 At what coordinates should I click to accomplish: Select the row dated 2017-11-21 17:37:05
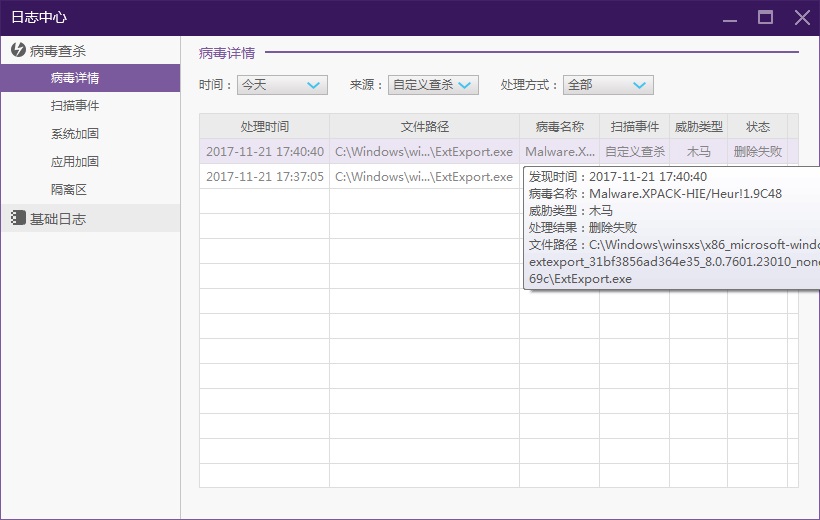(361, 177)
